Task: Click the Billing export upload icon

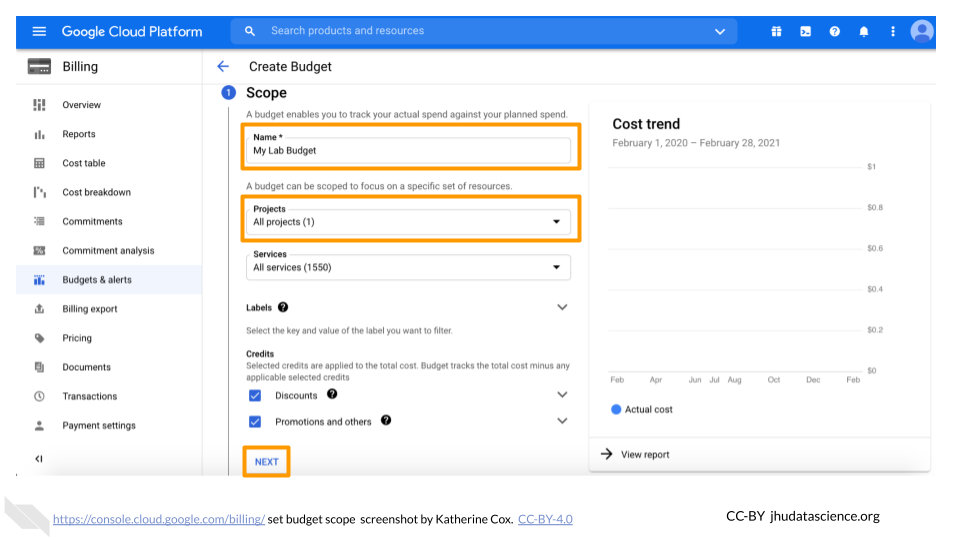Action: click(39, 309)
